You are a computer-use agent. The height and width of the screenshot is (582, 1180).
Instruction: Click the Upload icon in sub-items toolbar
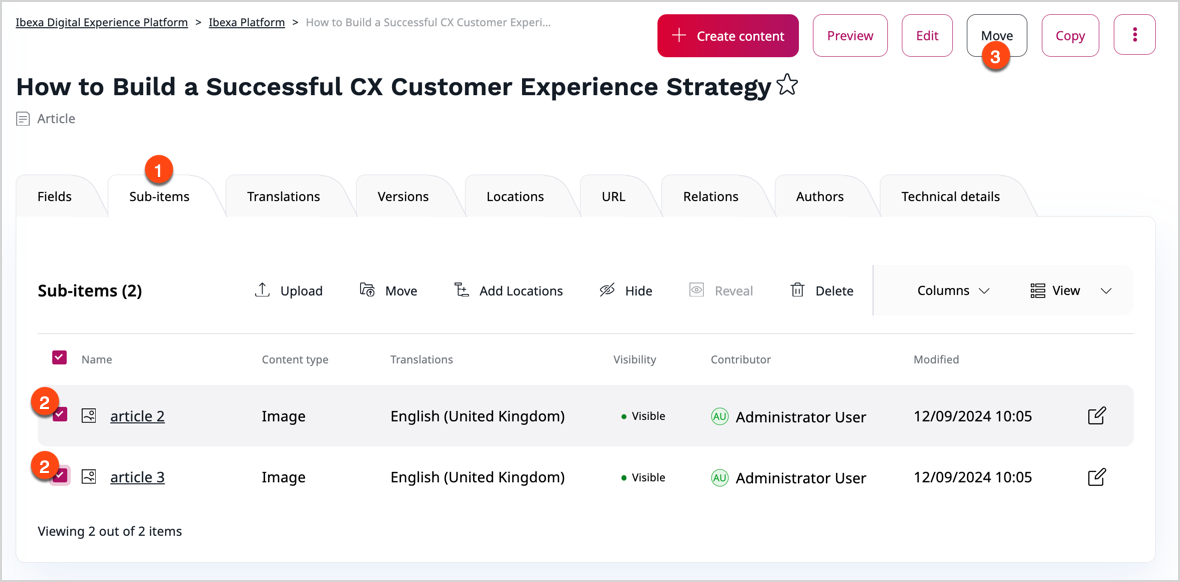click(x=262, y=290)
